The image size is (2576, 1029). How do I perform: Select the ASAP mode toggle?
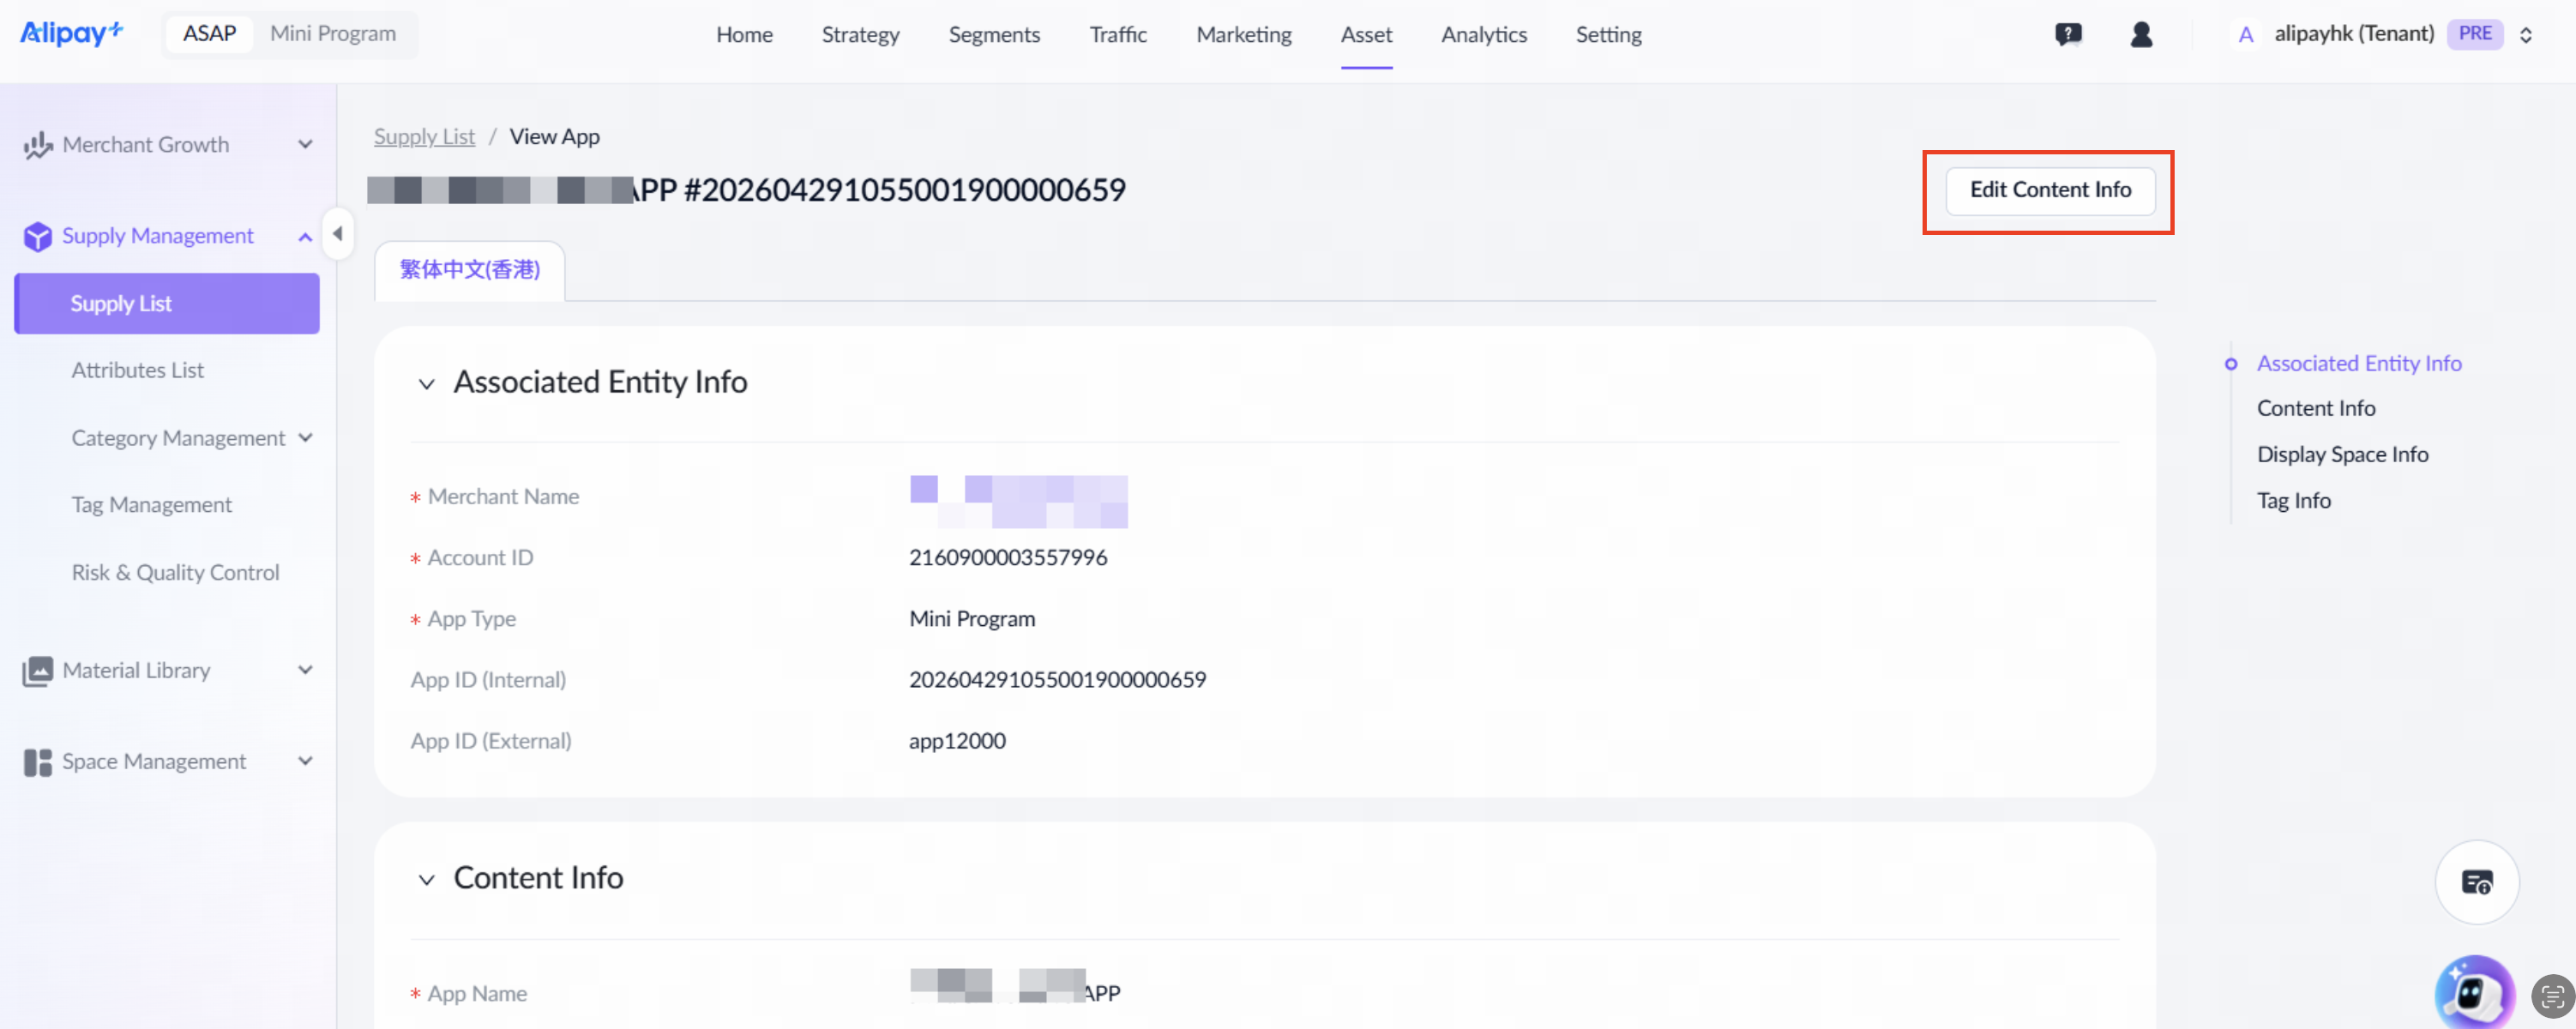coord(210,34)
